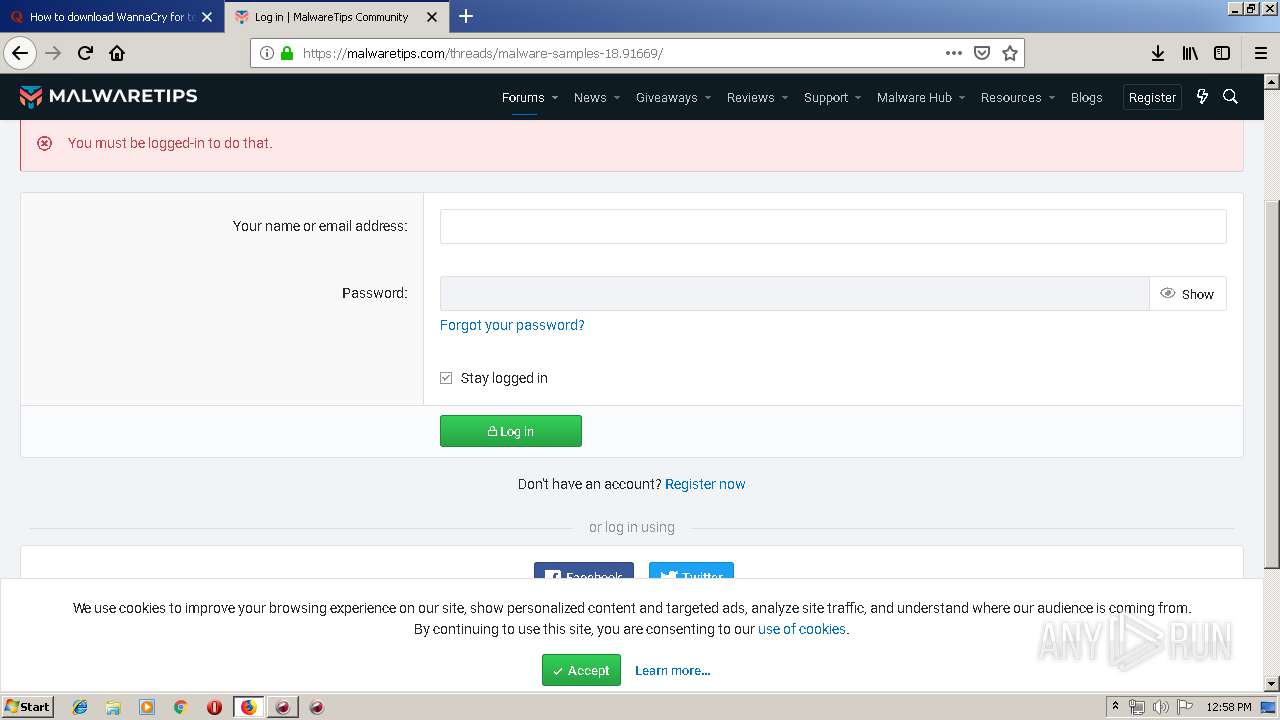
Task: Open page actions three-dot menu
Action: (x=954, y=53)
